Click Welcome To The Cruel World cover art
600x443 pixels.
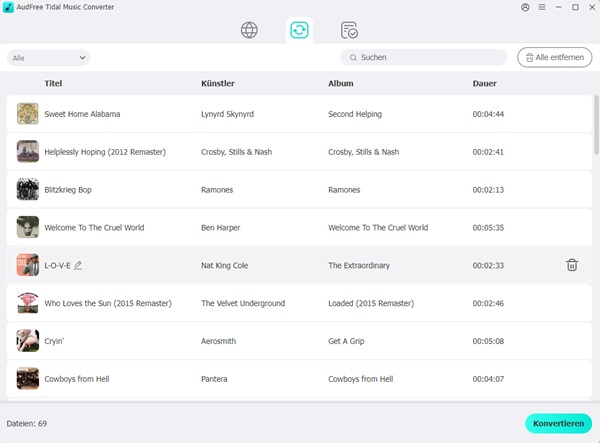coord(28,227)
